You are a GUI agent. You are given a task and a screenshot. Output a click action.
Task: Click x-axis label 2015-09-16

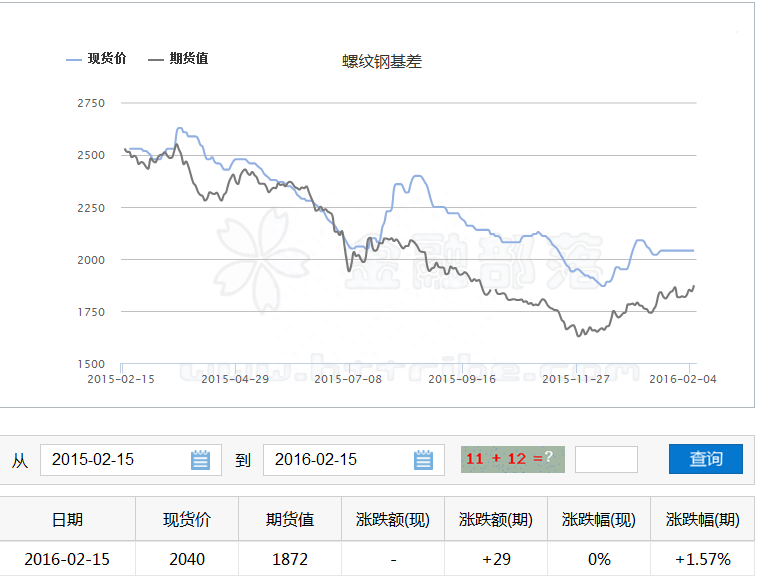coord(462,379)
